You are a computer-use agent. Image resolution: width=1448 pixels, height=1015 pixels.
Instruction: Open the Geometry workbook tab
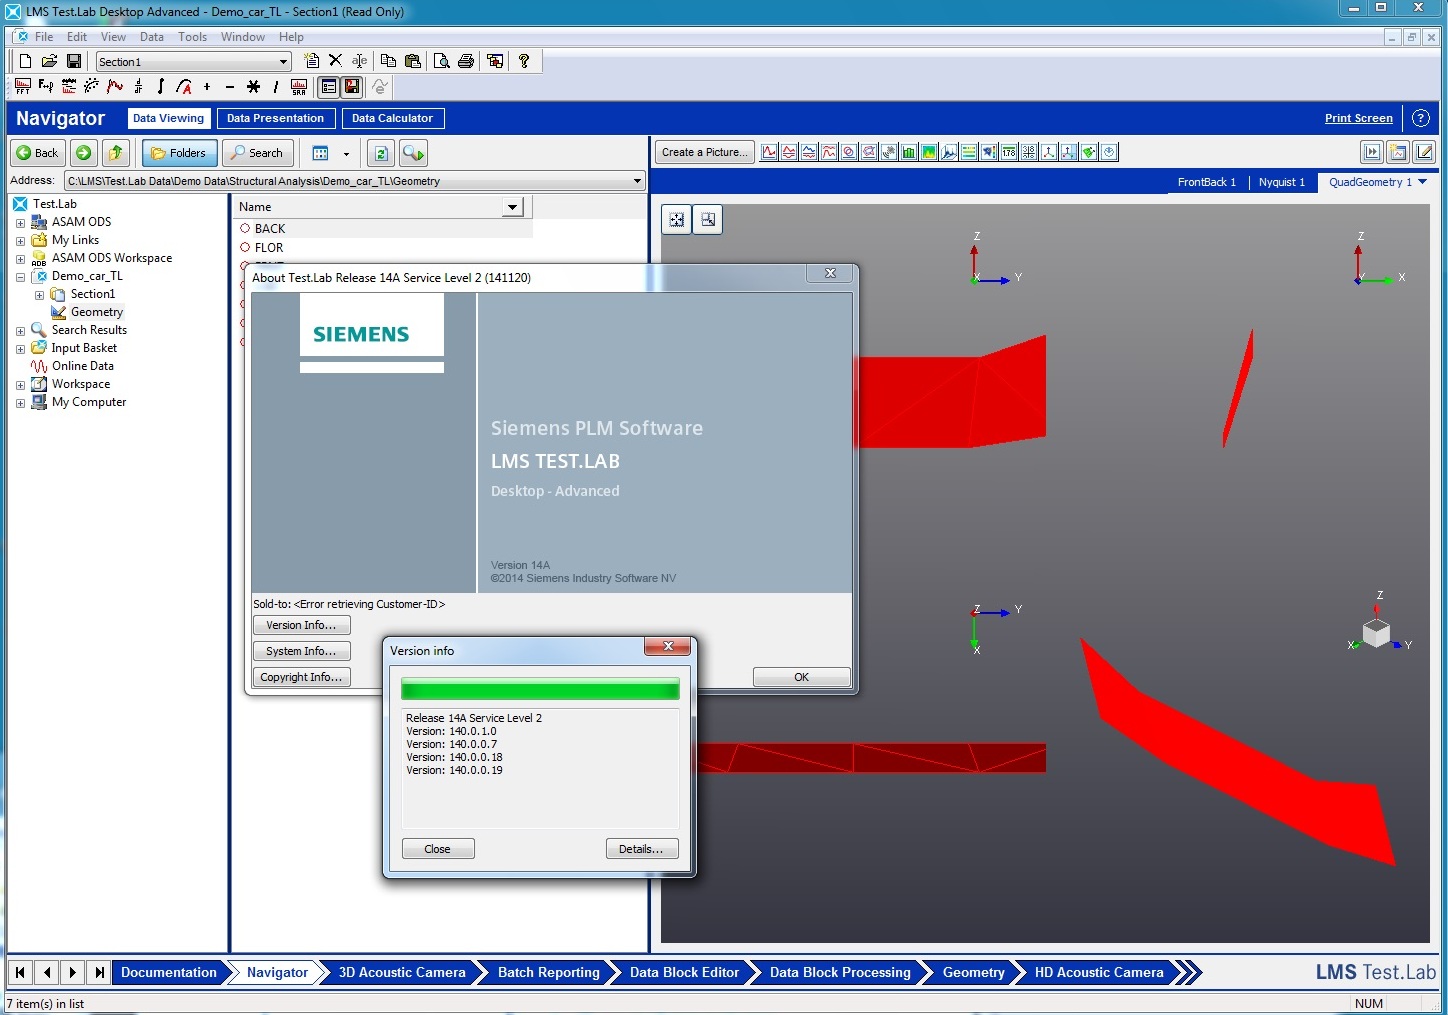coord(973,972)
